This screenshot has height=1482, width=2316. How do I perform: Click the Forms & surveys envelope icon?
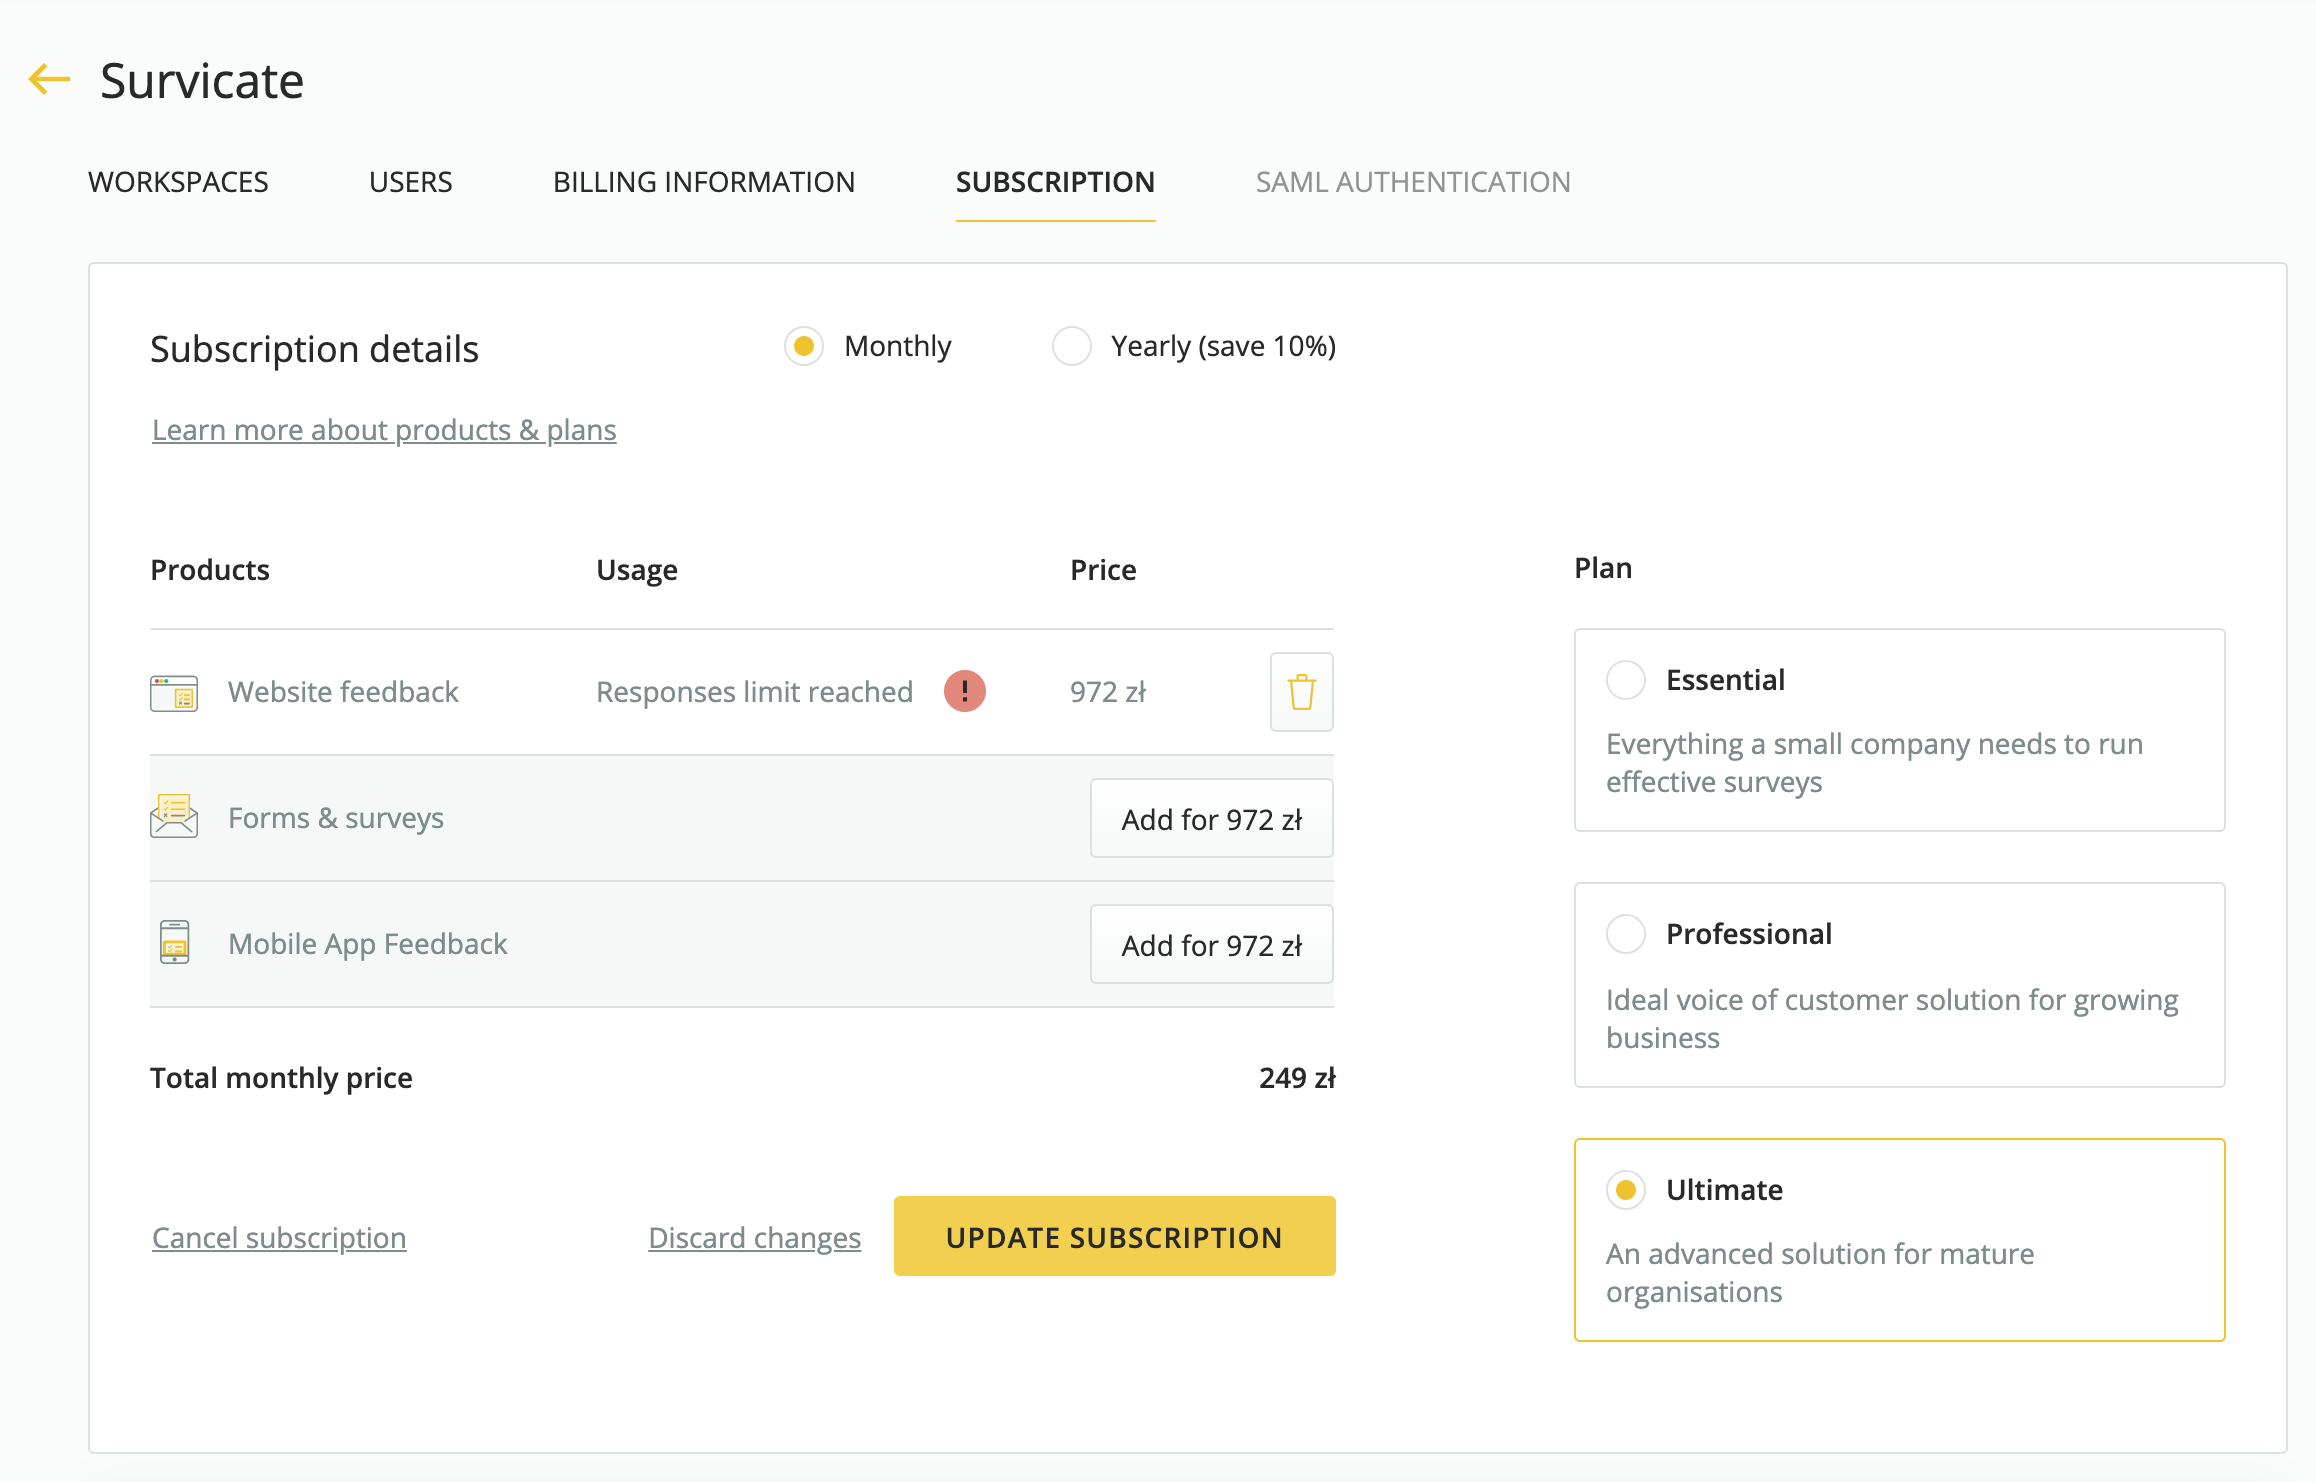[174, 817]
